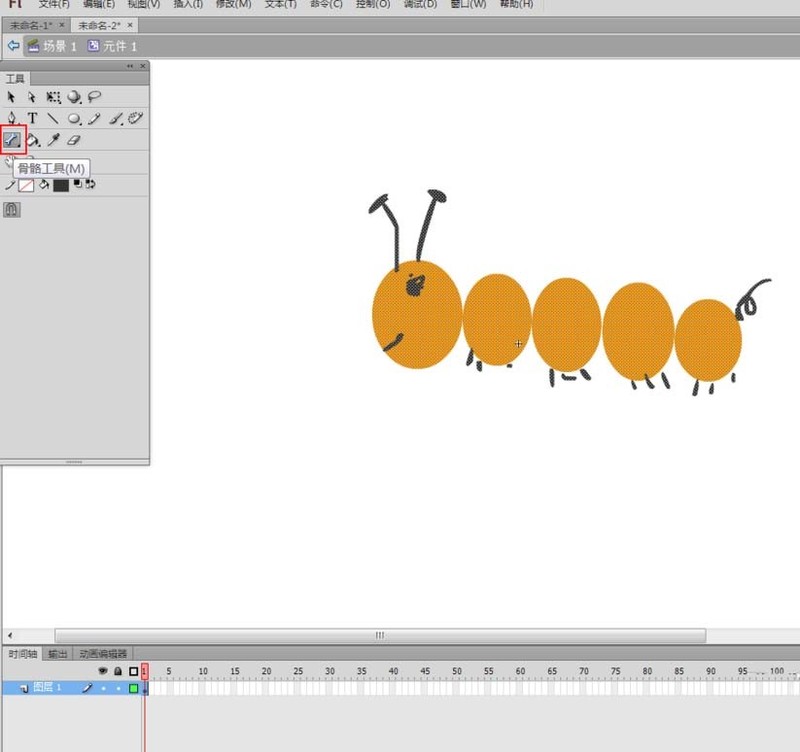The image size is (800, 752).
Task: Switch to the 输出 tab
Action: click(x=57, y=654)
